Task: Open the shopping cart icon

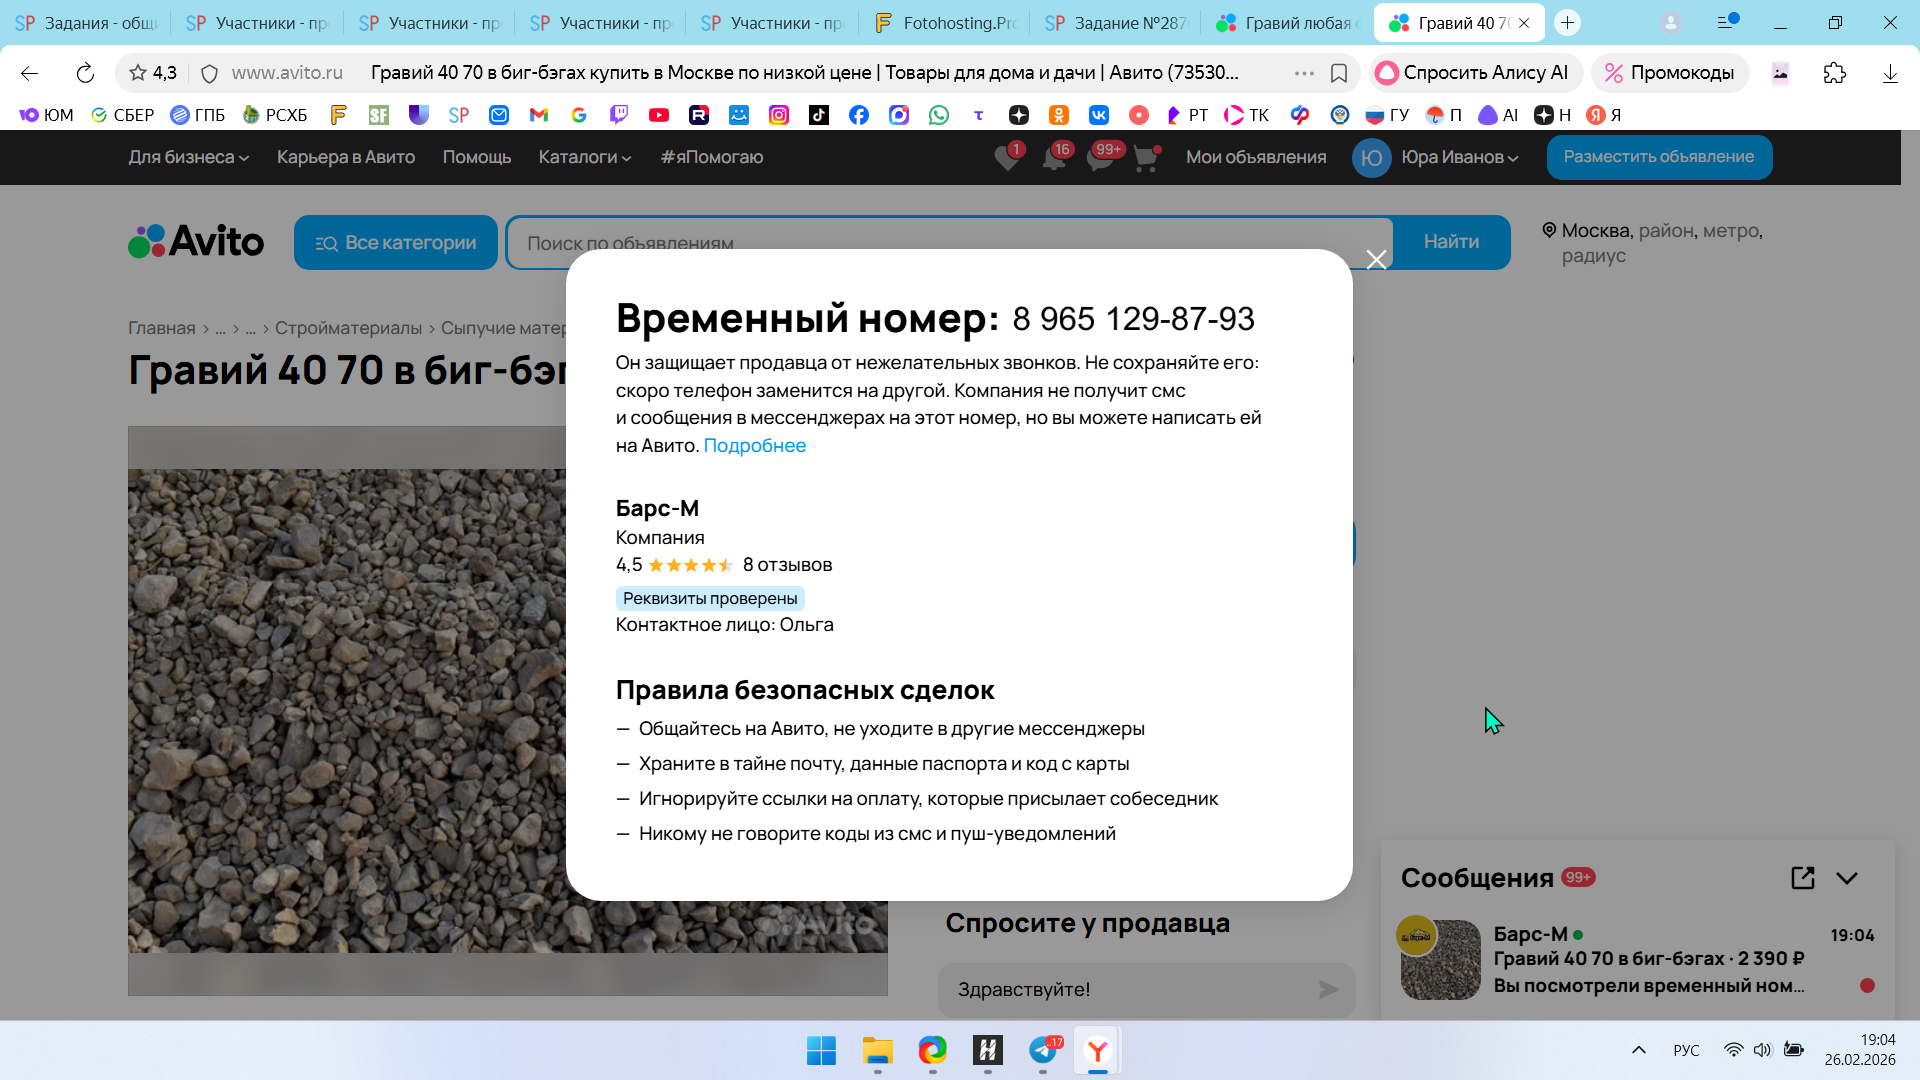Action: [1146, 158]
